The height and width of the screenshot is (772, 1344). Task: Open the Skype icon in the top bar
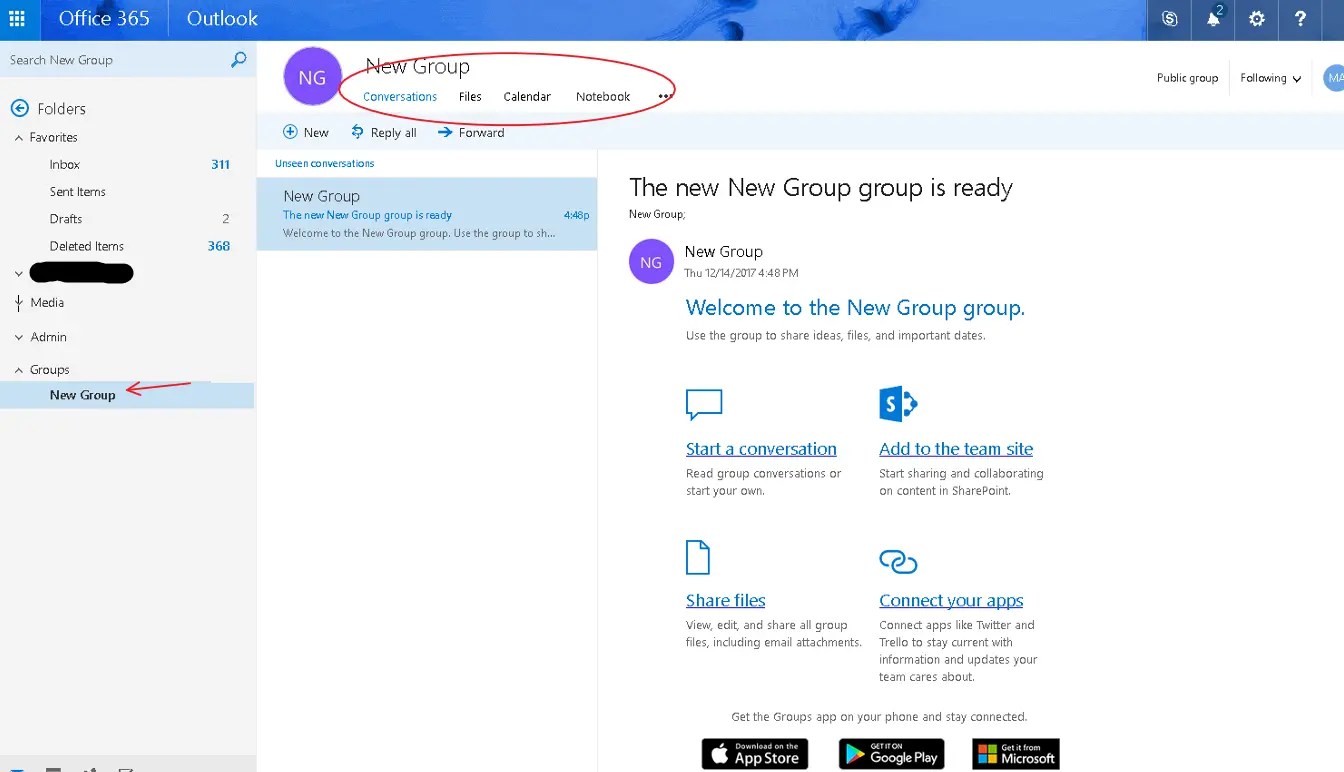click(1168, 19)
